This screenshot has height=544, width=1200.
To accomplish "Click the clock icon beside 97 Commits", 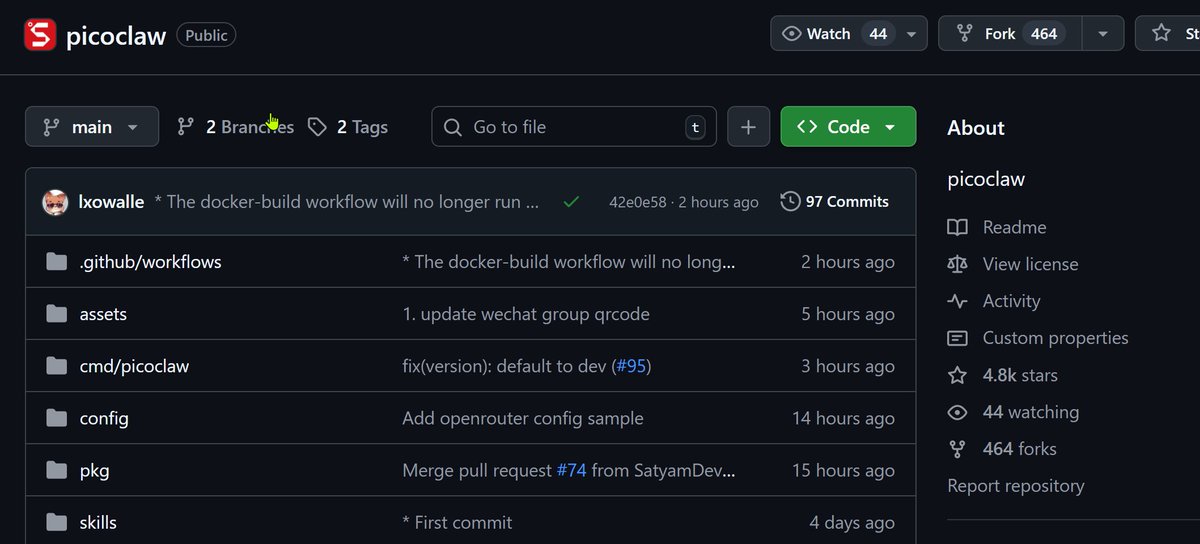I will click(790, 201).
